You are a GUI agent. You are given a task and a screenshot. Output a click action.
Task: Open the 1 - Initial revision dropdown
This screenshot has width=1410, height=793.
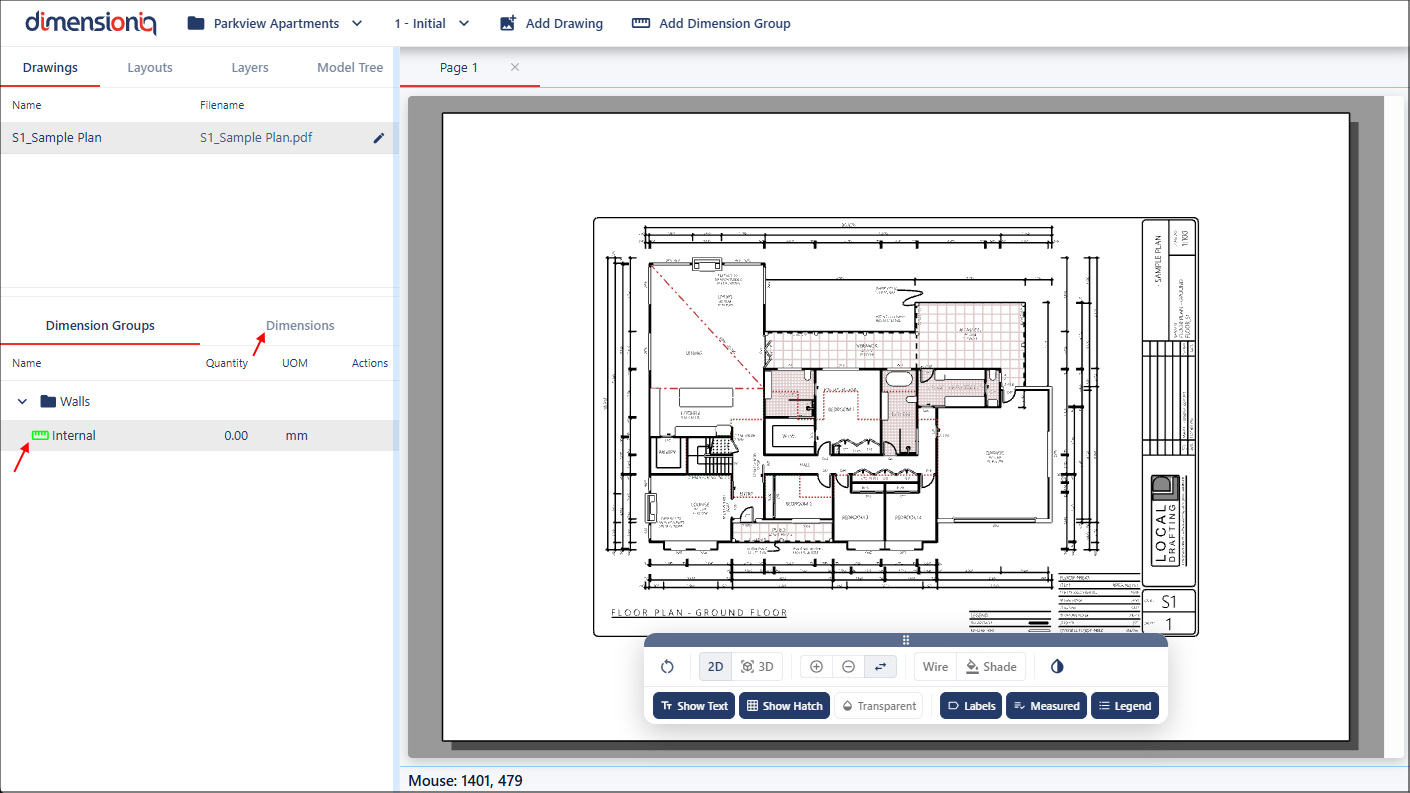pyautogui.click(x=431, y=23)
